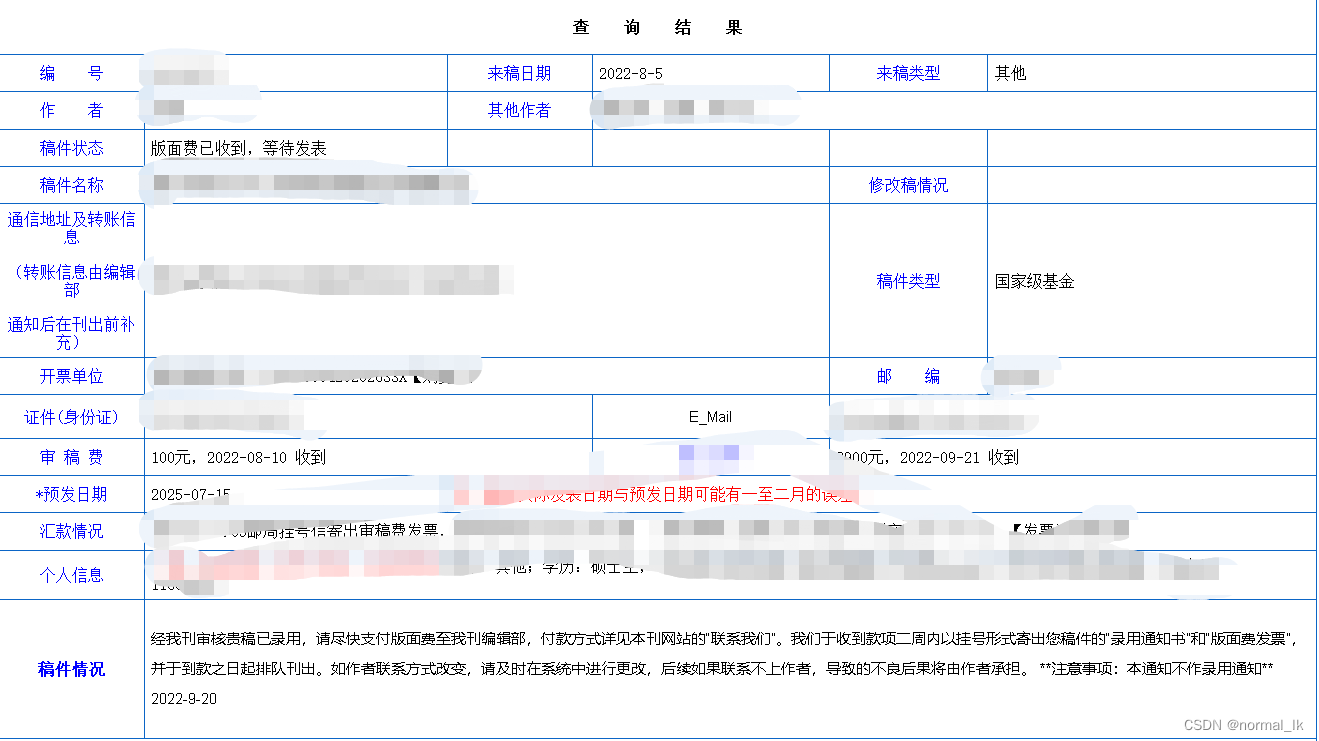Select the 国家级基金 value

(x=1034, y=281)
